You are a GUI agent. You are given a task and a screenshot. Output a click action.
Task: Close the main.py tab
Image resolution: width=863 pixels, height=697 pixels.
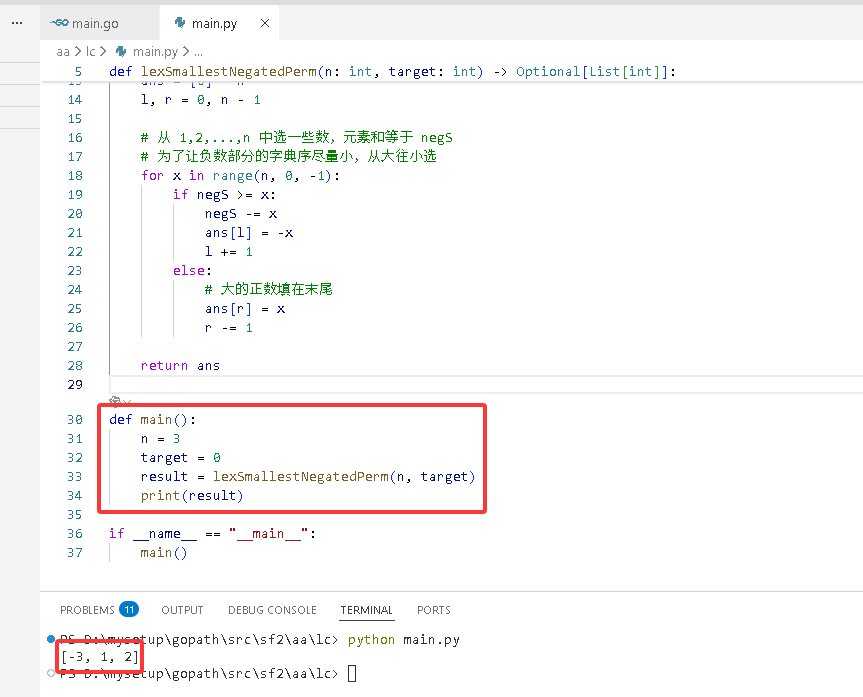(265, 23)
